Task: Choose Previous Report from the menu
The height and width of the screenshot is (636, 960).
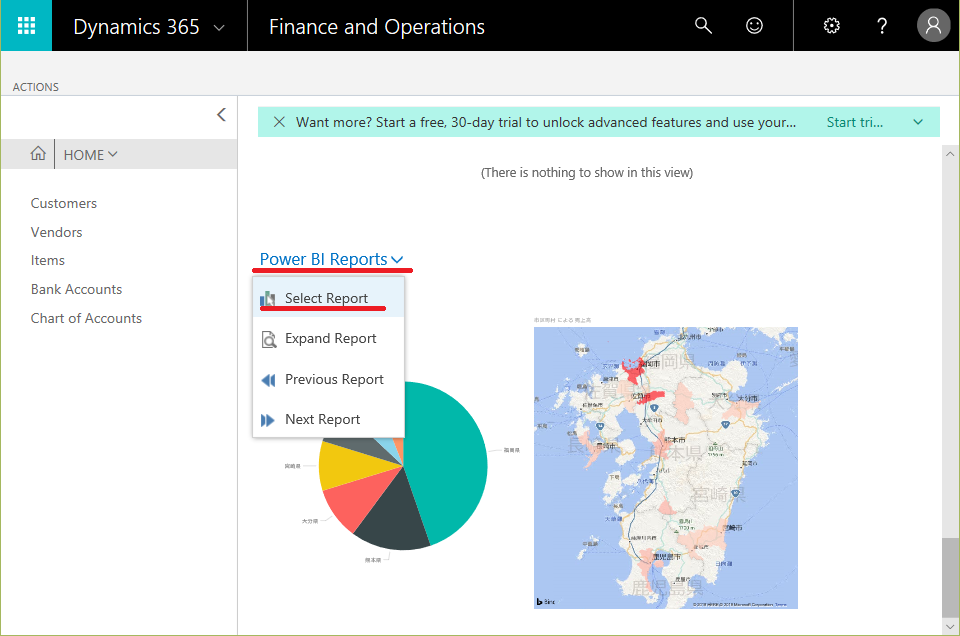Action: pyautogui.click(x=328, y=380)
